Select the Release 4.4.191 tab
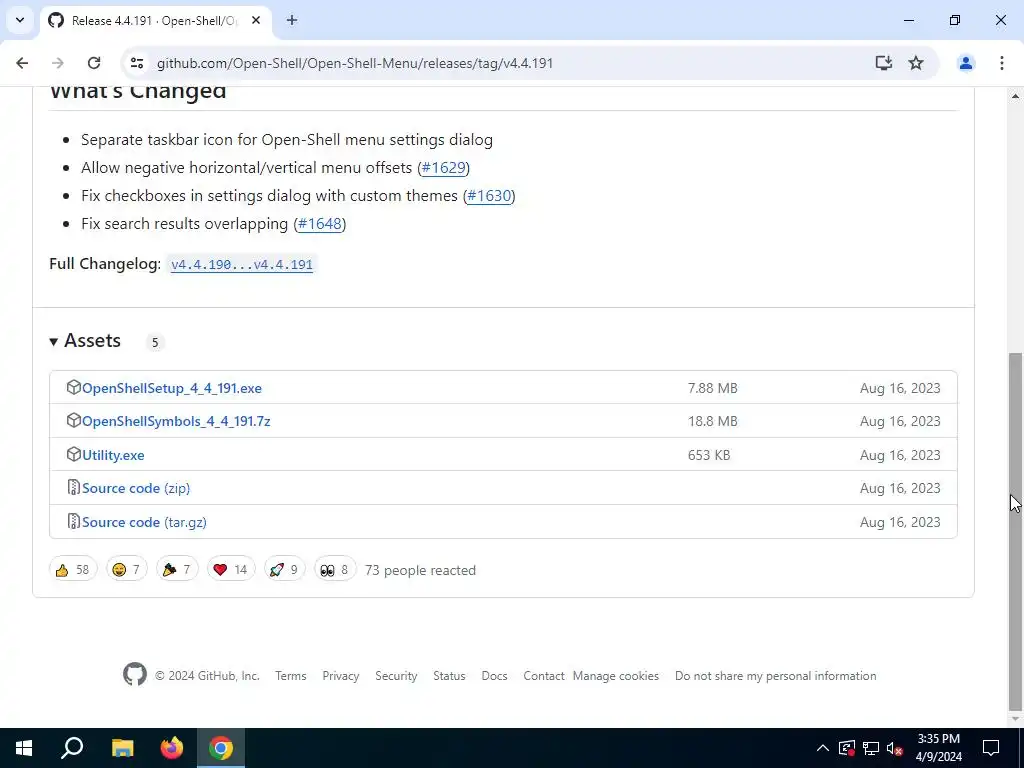The width and height of the screenshot is (1024, 768). (155, 20)
